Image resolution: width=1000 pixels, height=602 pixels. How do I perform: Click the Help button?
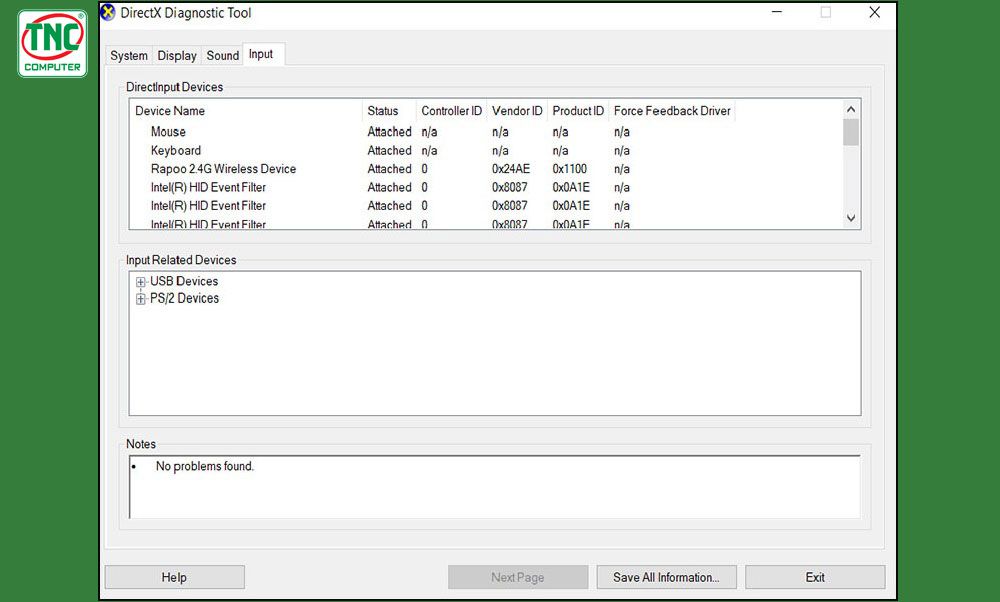click(x=174, y=577)
